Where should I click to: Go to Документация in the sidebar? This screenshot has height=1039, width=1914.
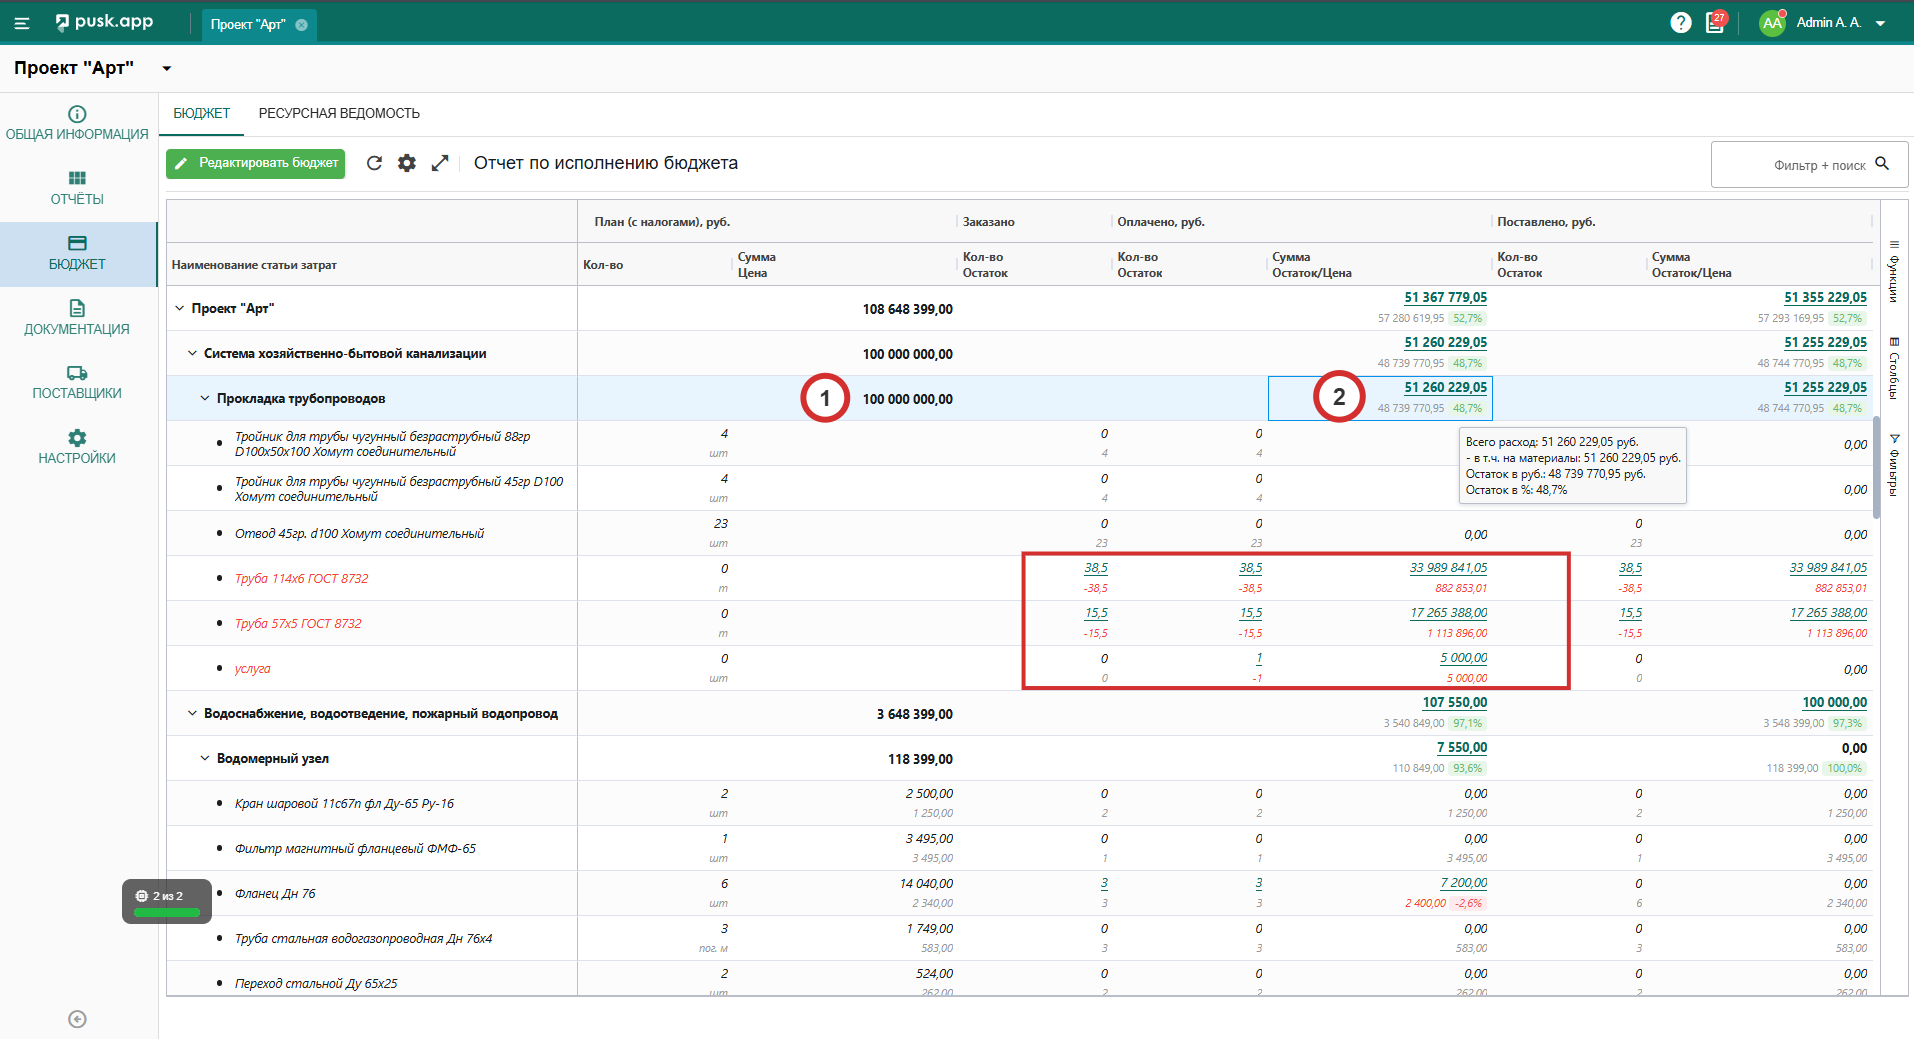pos(77,317)
